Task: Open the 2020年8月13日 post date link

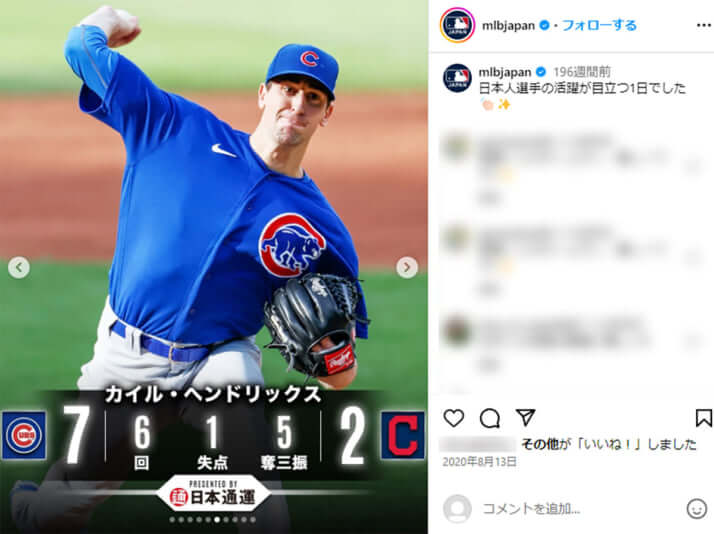Action: click(x=479, y=462)
